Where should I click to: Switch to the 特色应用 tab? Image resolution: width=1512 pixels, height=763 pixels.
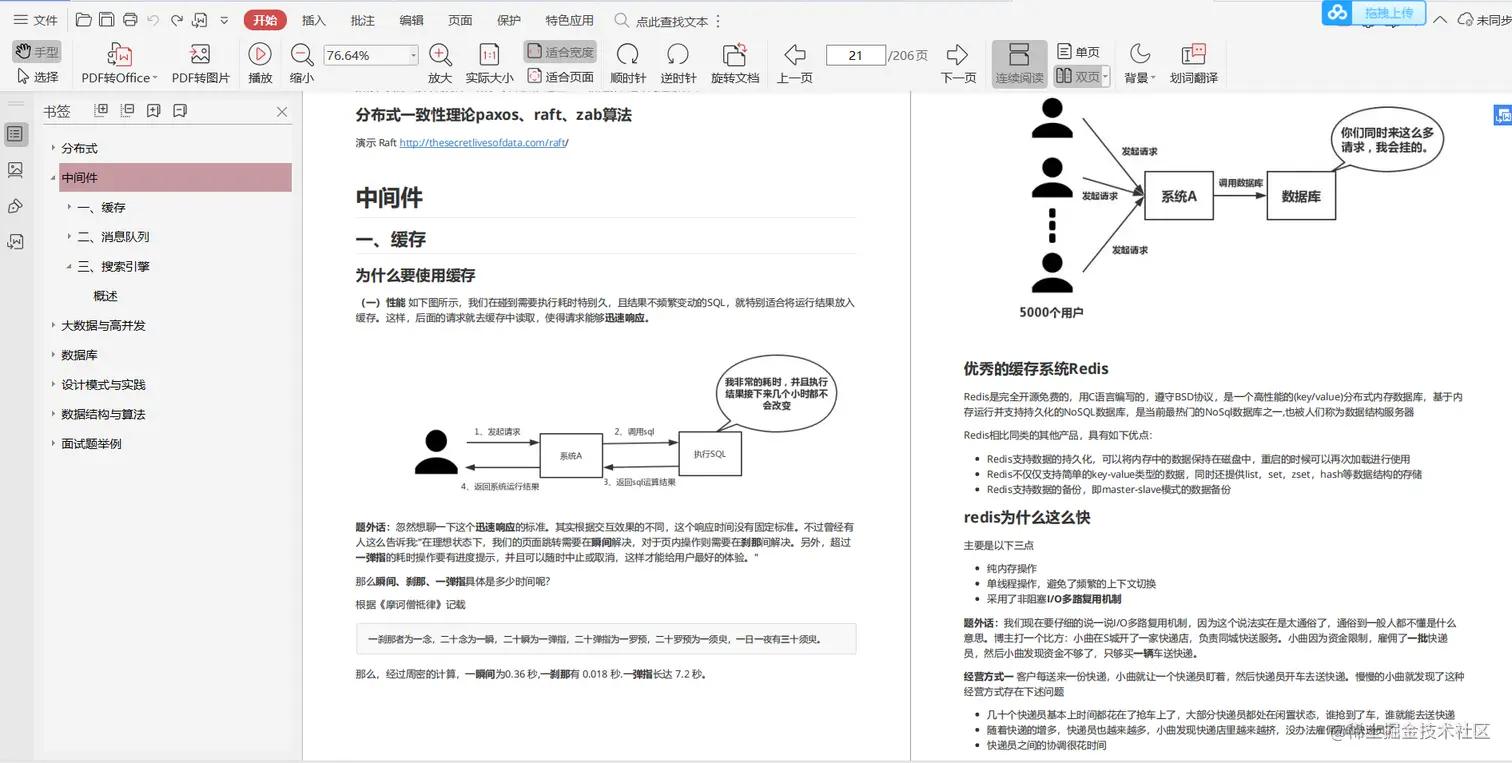[569, 20]
